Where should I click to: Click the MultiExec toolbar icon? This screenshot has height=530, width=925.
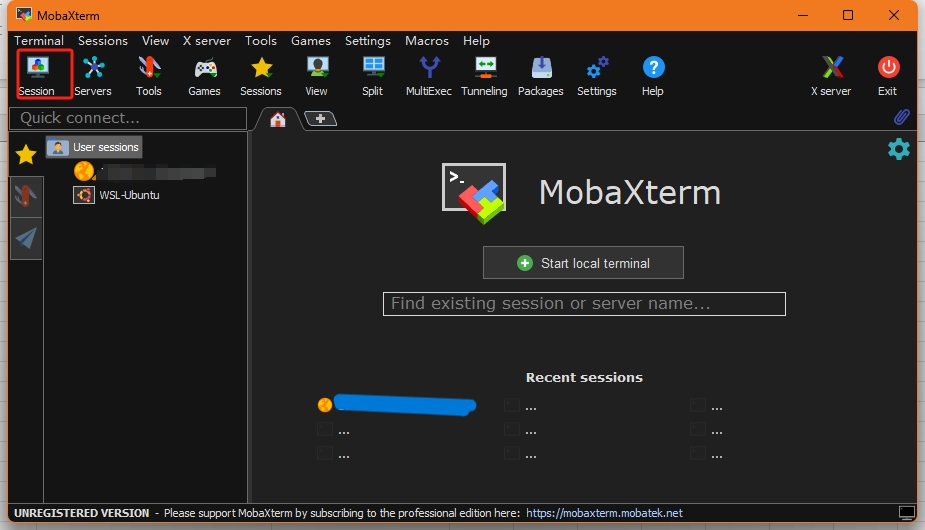click(x=429, y=75)
